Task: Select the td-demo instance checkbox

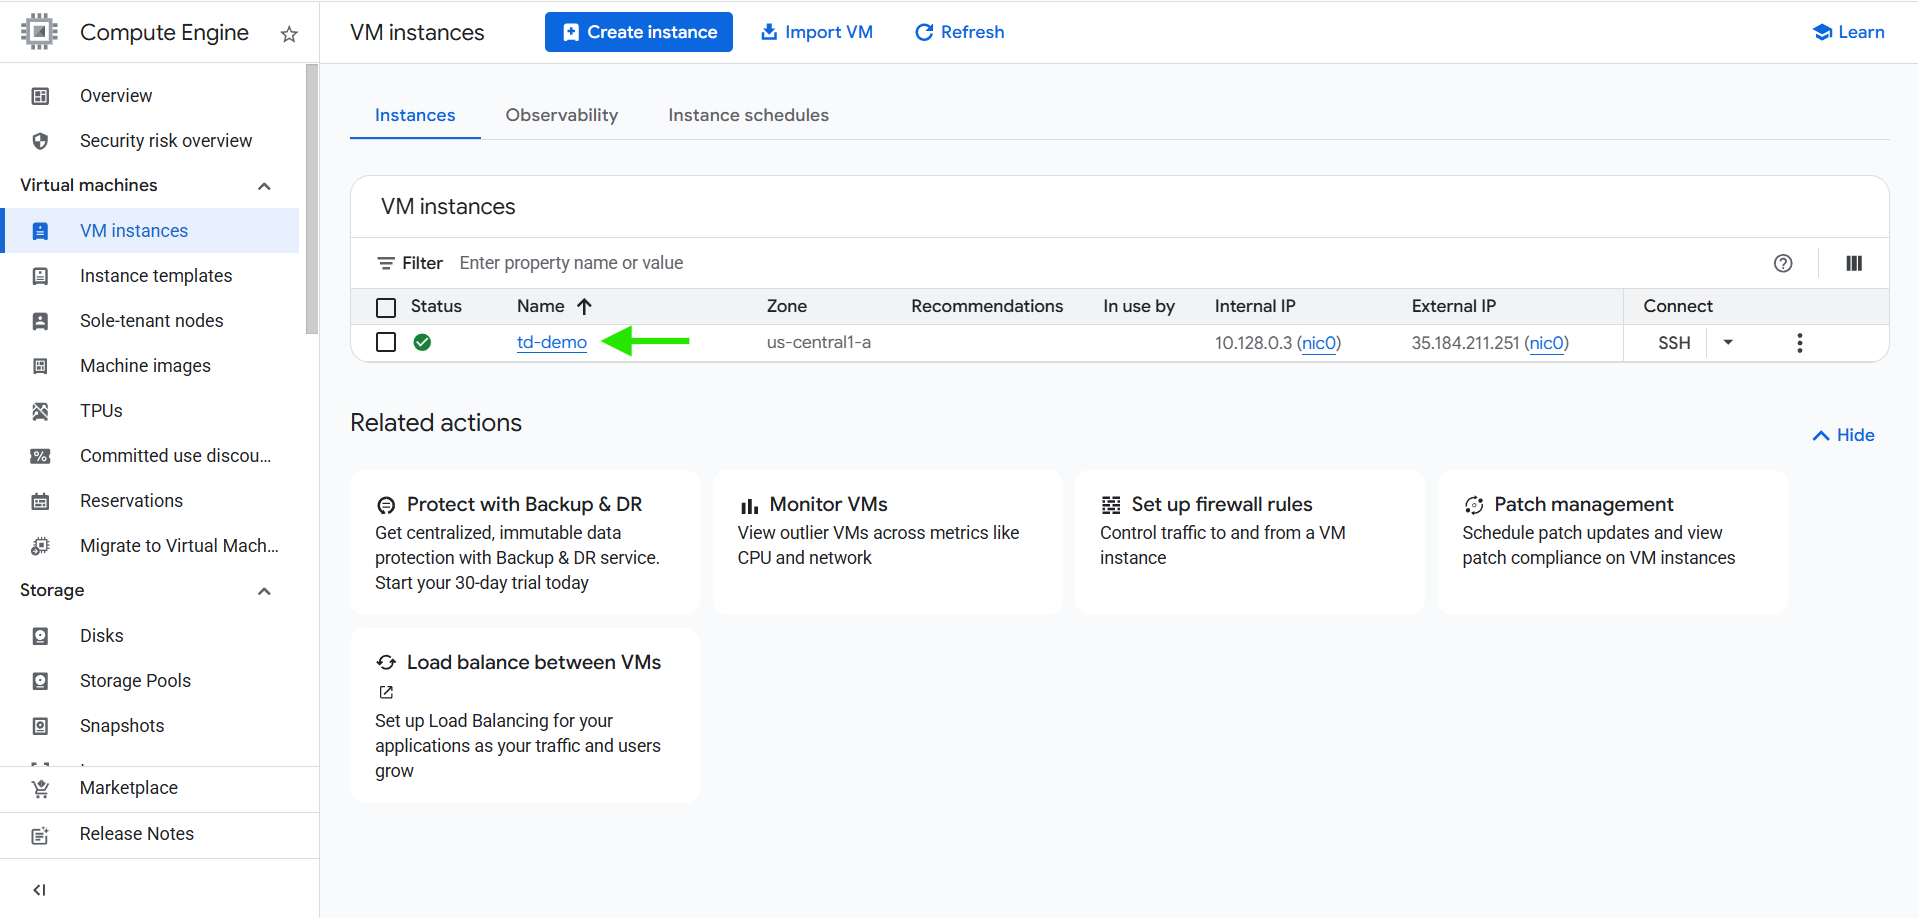Action: click(386, 342)
